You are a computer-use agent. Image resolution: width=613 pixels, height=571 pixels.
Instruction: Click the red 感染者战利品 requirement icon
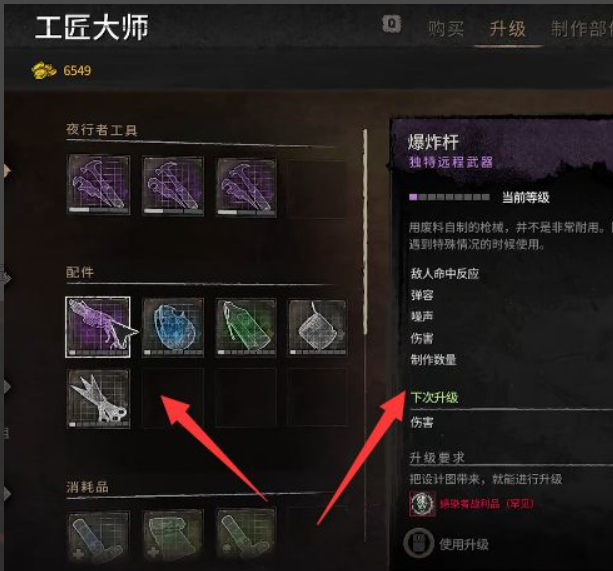coord(423,504)
